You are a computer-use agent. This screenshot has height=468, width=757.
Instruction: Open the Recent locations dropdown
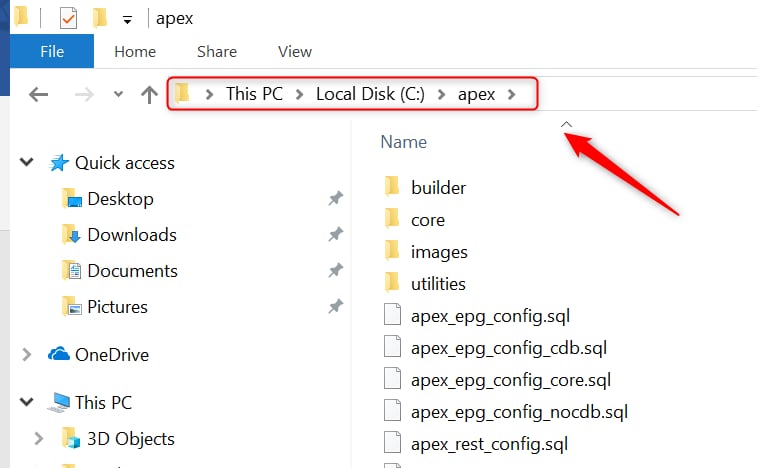(x=118, y=95)
